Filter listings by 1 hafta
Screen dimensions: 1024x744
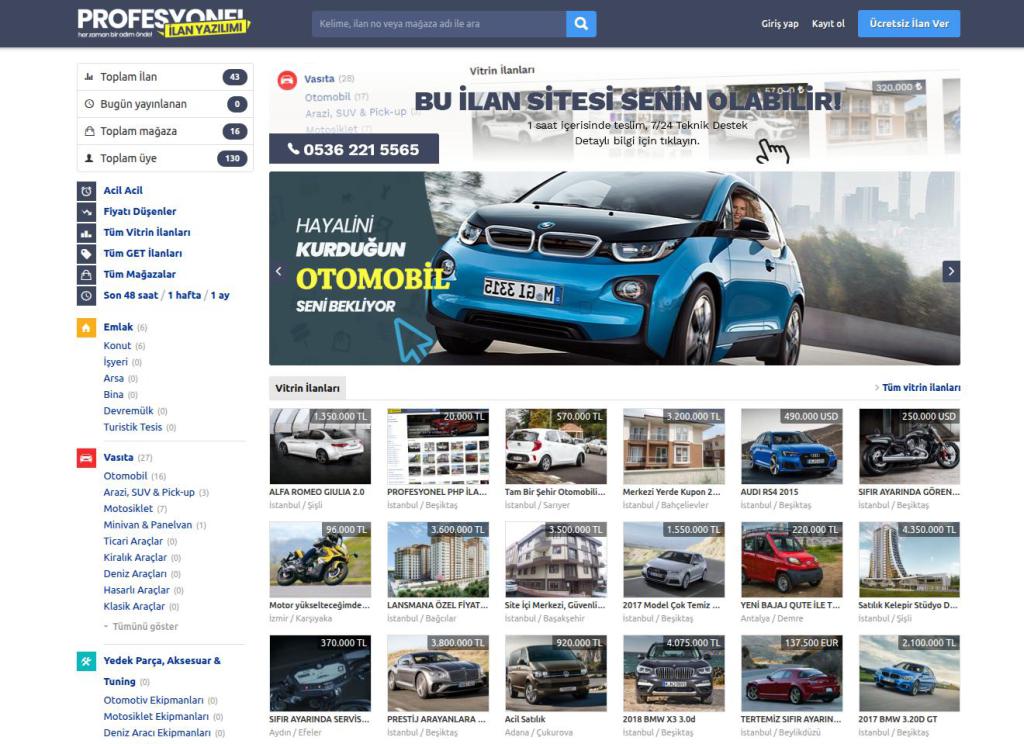(x=184, y=295)
